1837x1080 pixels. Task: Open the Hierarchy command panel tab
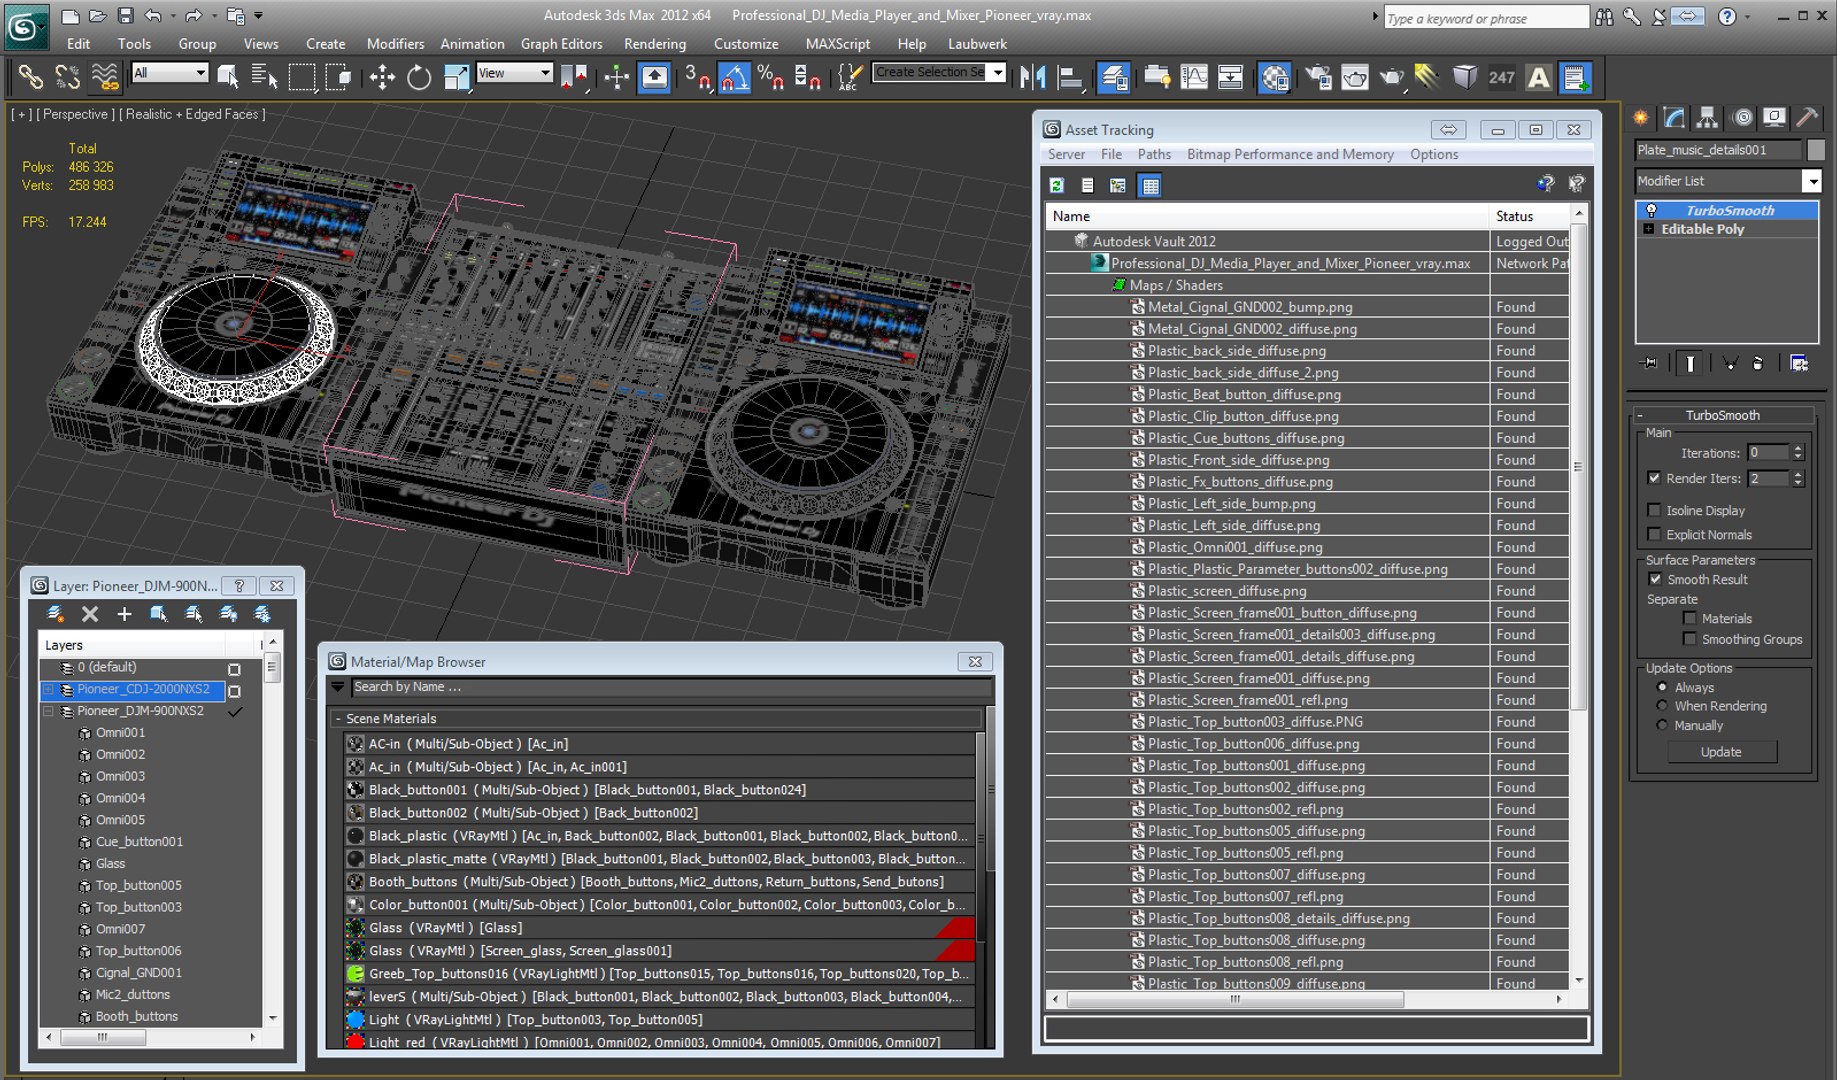coord(1707,118)
